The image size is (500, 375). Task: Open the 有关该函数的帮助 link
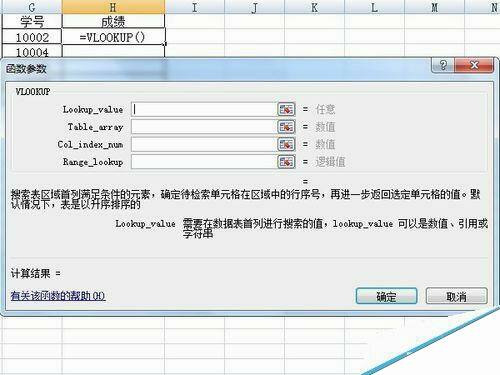coord(58,296)
